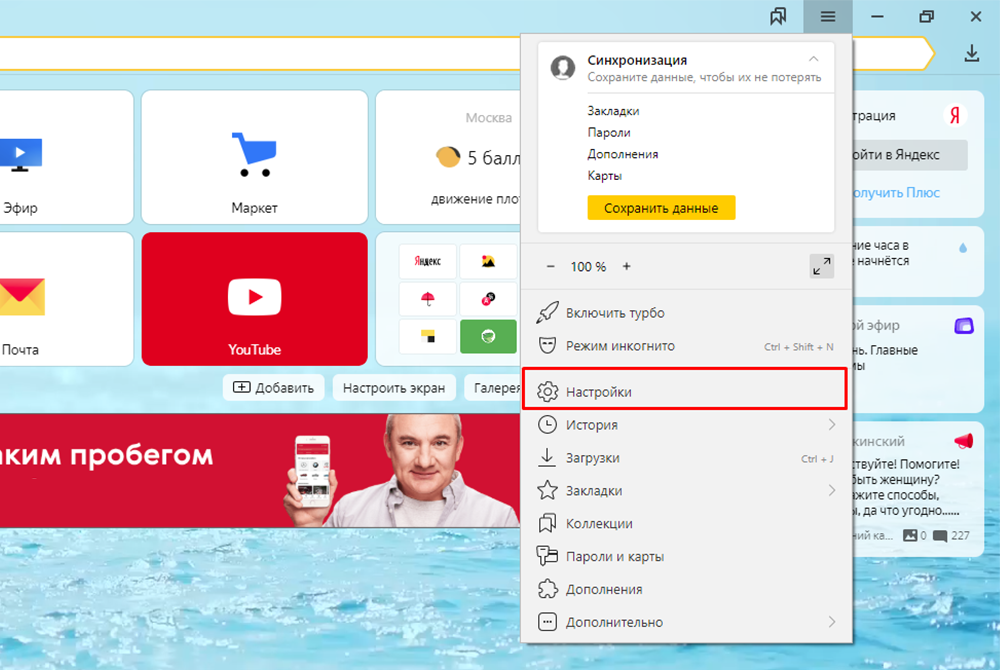1000x670 pixels.
Task: Click the Настроить экран button
Action: click(x=394, y=388)
